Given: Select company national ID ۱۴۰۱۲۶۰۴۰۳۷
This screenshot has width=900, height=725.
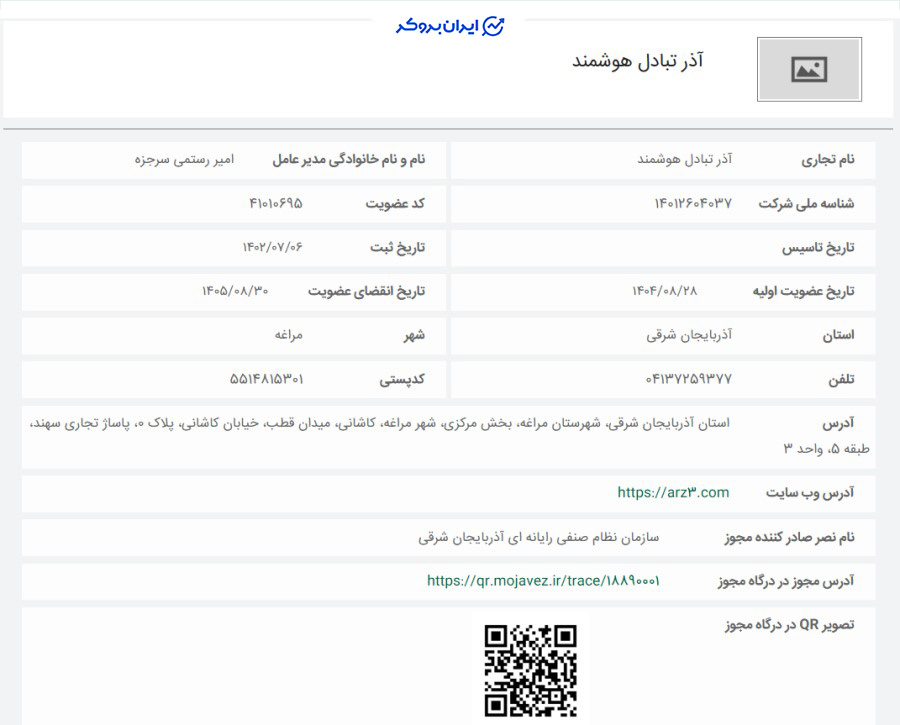Looking at the screenshot, I should (x=693, y=203).
